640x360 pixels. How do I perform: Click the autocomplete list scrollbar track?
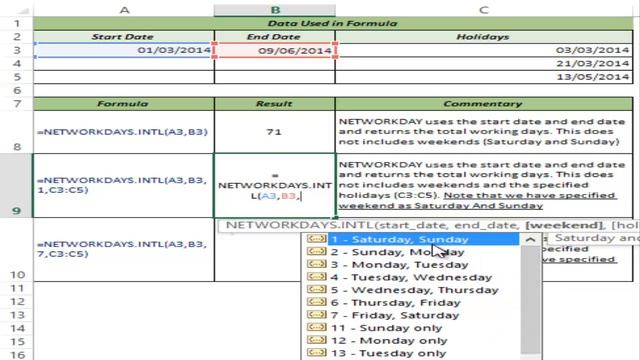coord(531,302)
